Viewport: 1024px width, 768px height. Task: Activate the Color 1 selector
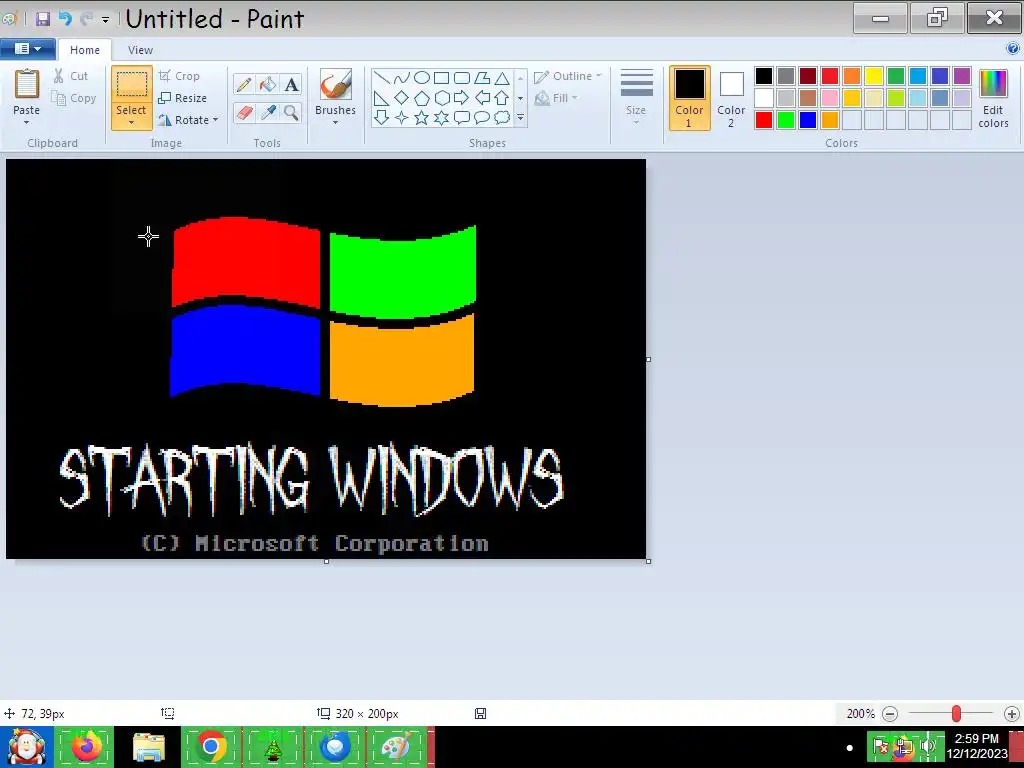coord(690,98)
